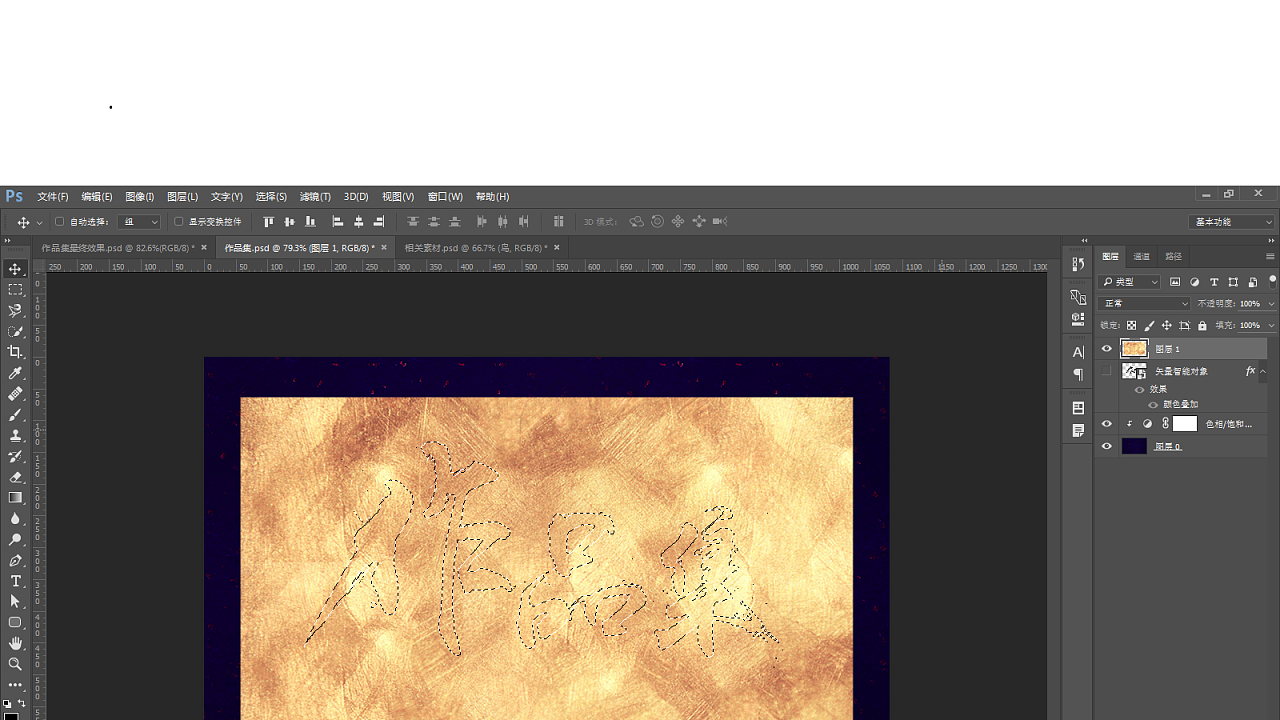This screenshot has width=1280, height=720.
Task: Filter layers by type layers icon
Action: click(1214, 282)
